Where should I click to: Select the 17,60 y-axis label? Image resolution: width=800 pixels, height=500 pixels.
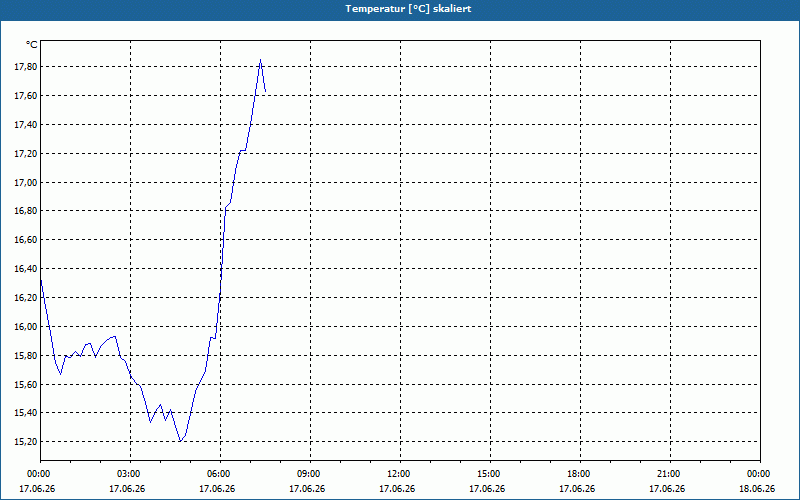(x=24, y=96)
